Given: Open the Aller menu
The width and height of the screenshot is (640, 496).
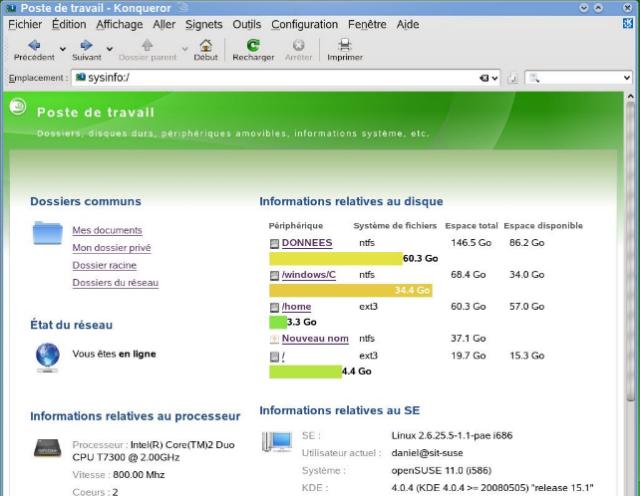Looking at the screenshot, I should click(164, 24).
